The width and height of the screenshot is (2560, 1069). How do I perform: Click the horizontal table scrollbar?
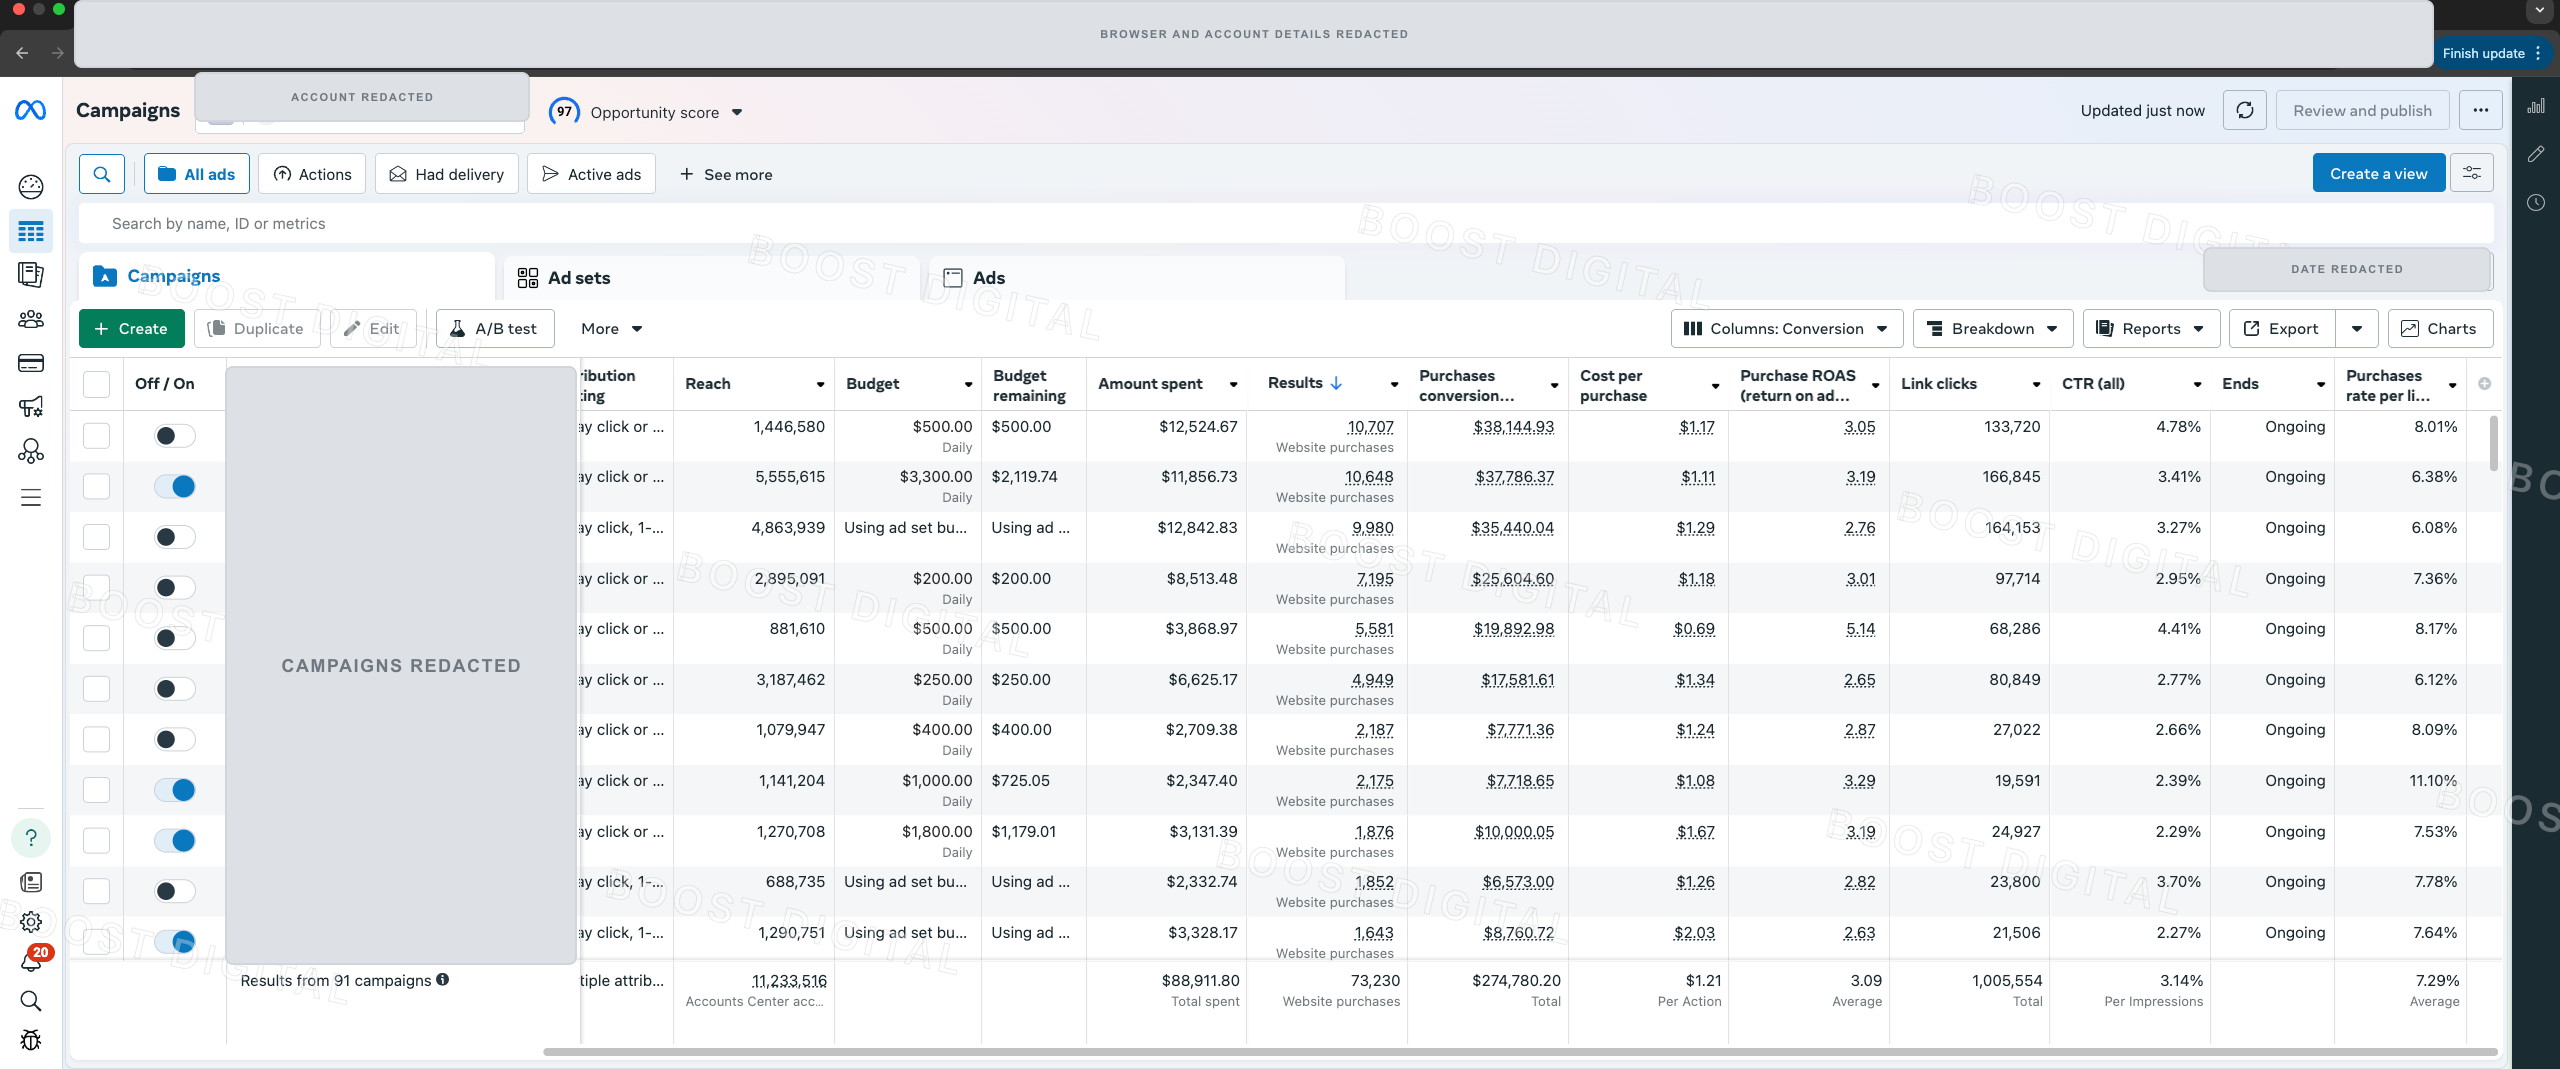point(1520,1052)
